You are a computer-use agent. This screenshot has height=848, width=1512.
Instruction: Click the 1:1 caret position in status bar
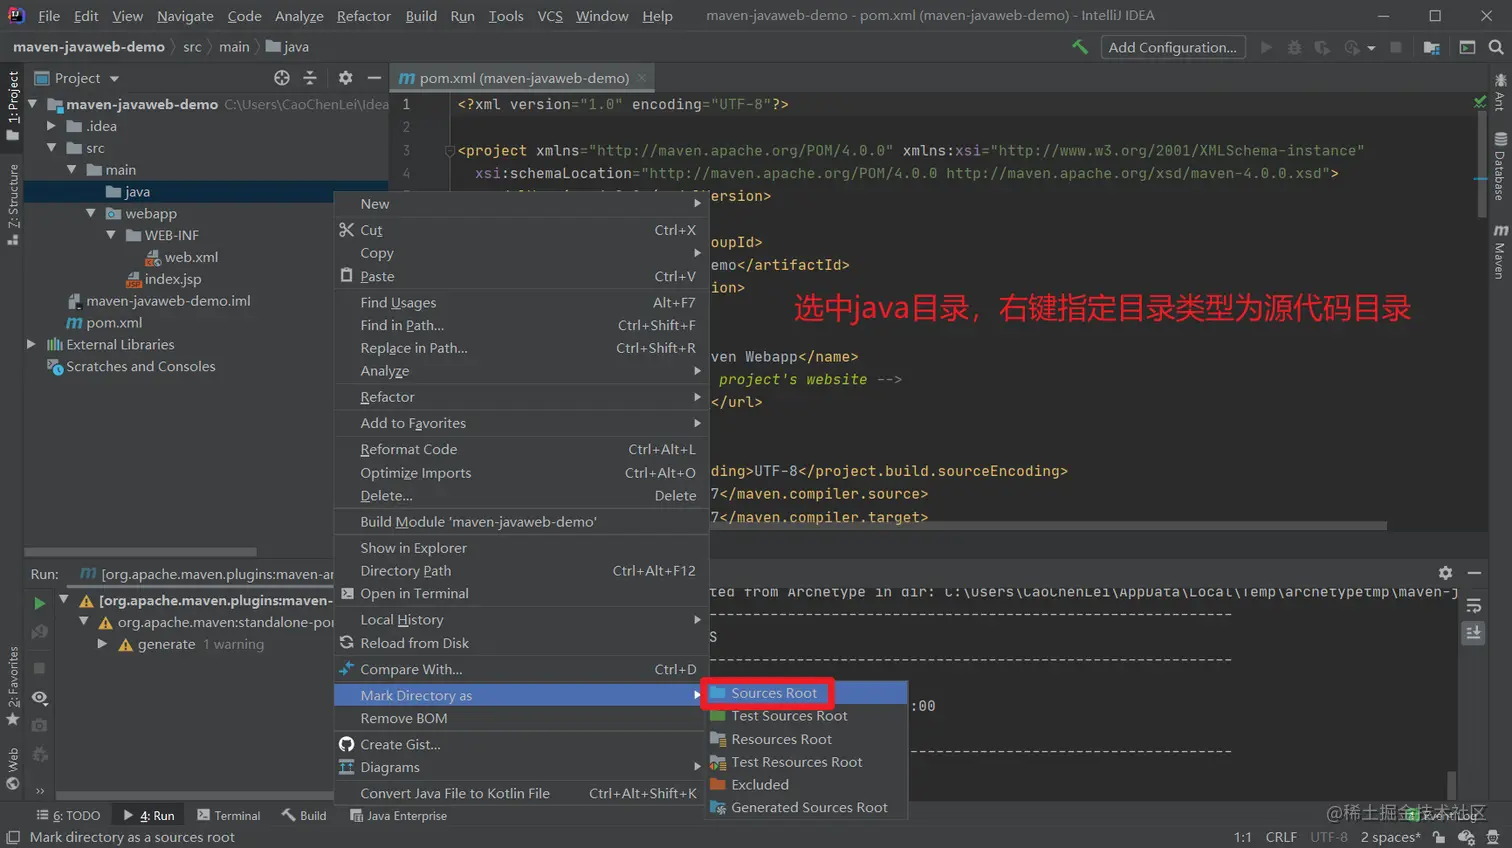(1242, 837)
